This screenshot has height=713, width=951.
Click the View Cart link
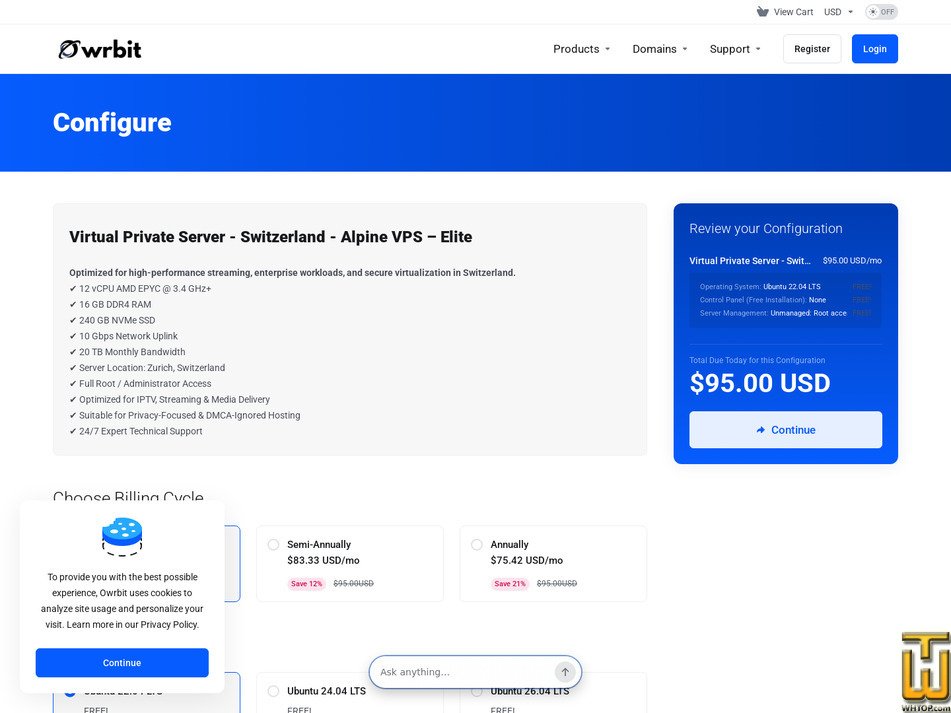tap(793, 12)
